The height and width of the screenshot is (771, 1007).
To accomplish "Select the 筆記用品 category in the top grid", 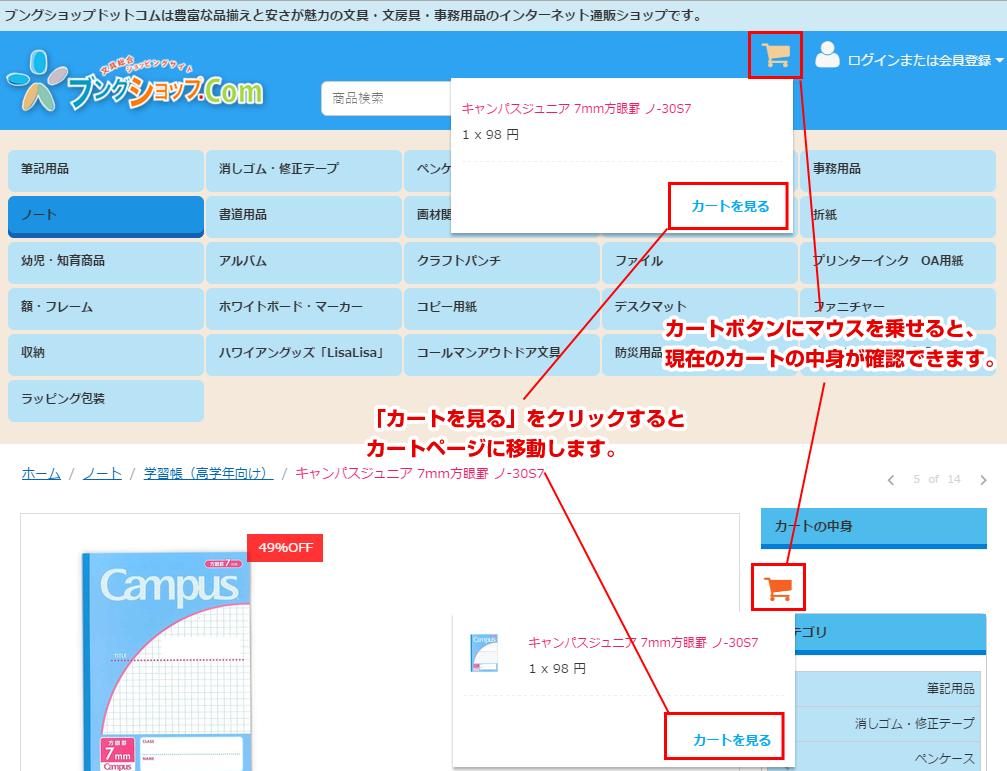I will (106, 170).
